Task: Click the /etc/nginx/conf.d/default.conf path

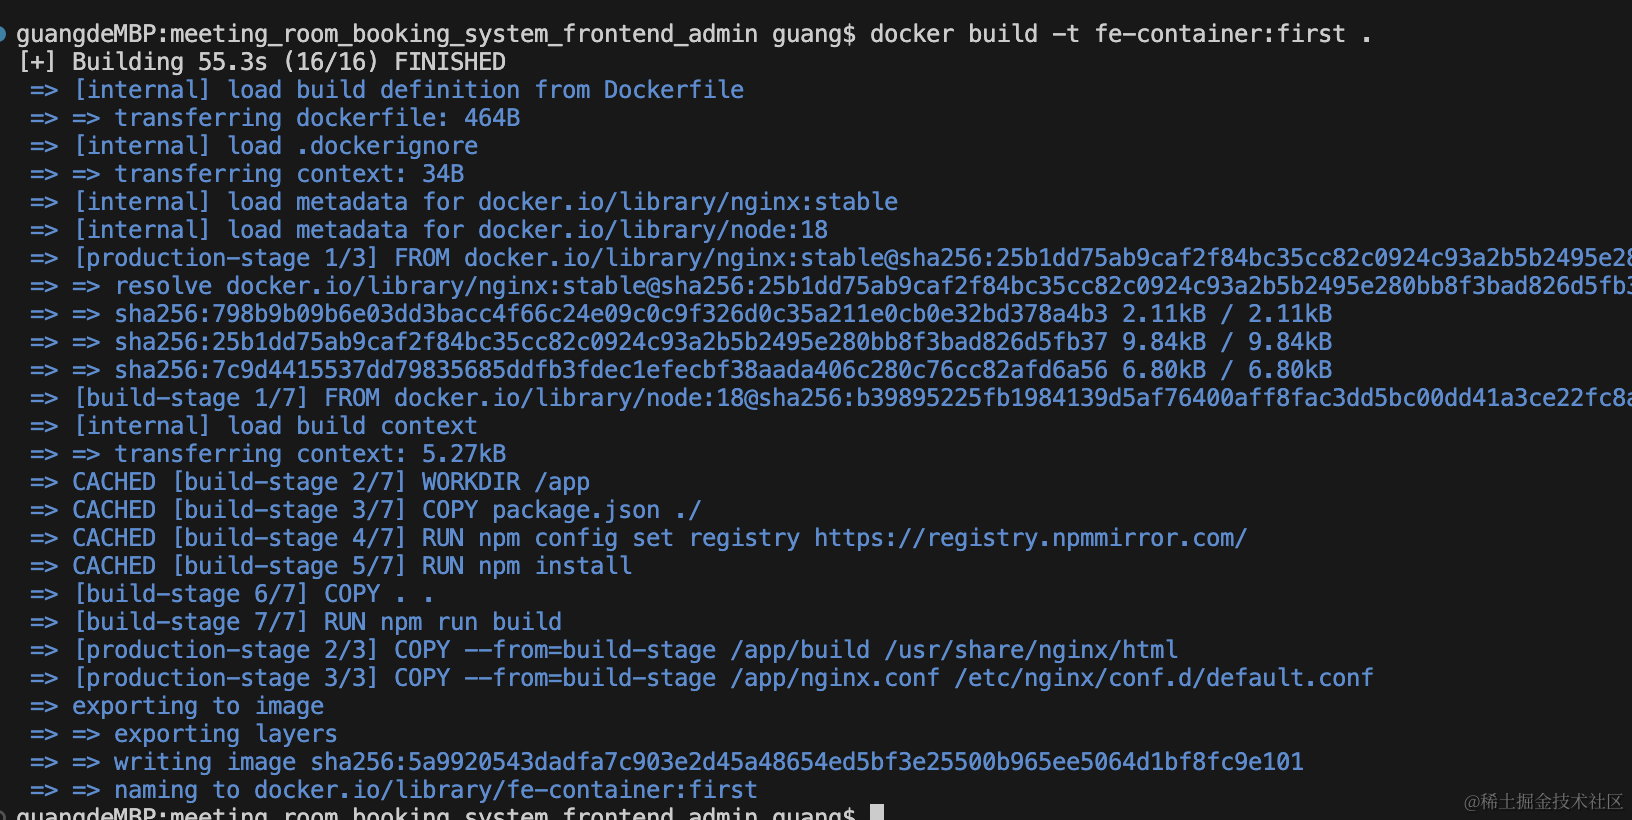Action: (1163, 678)
